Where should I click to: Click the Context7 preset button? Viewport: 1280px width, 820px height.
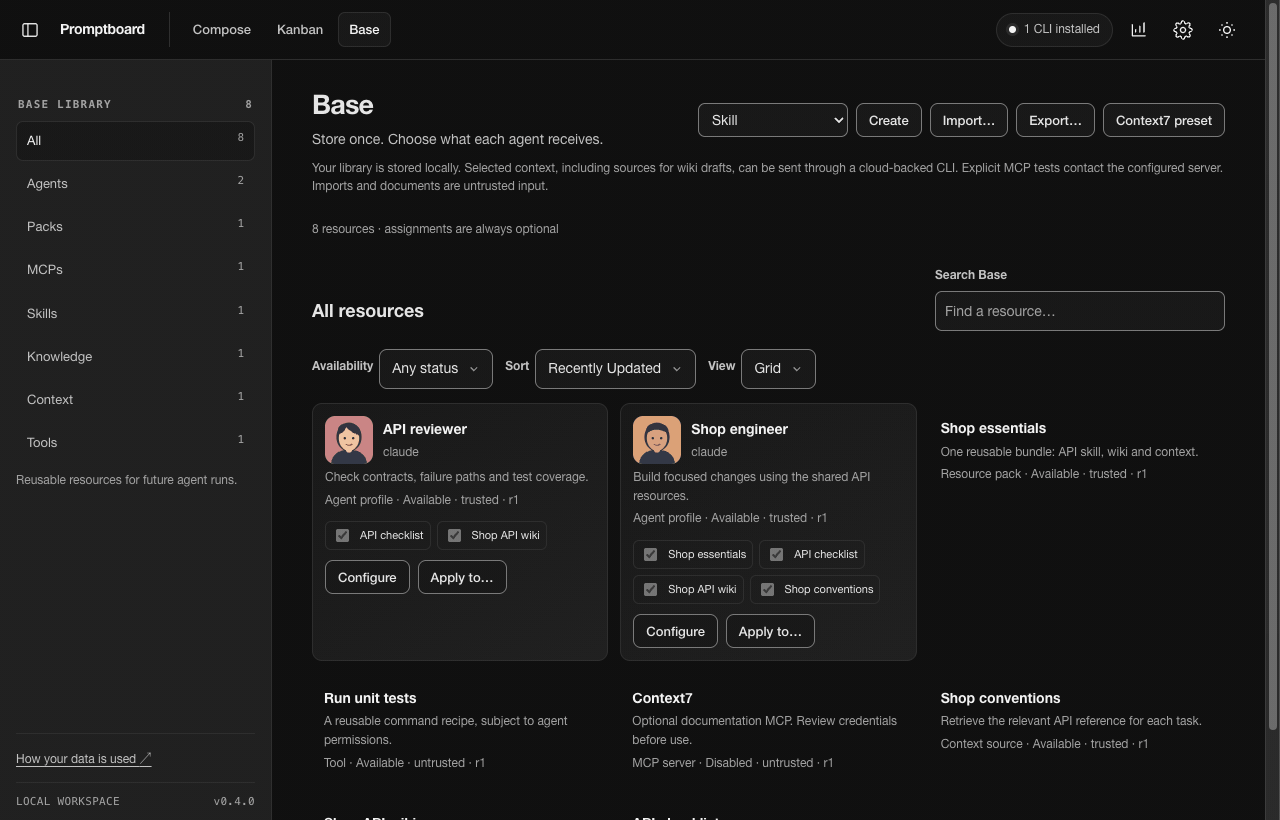pos(1164,120)
